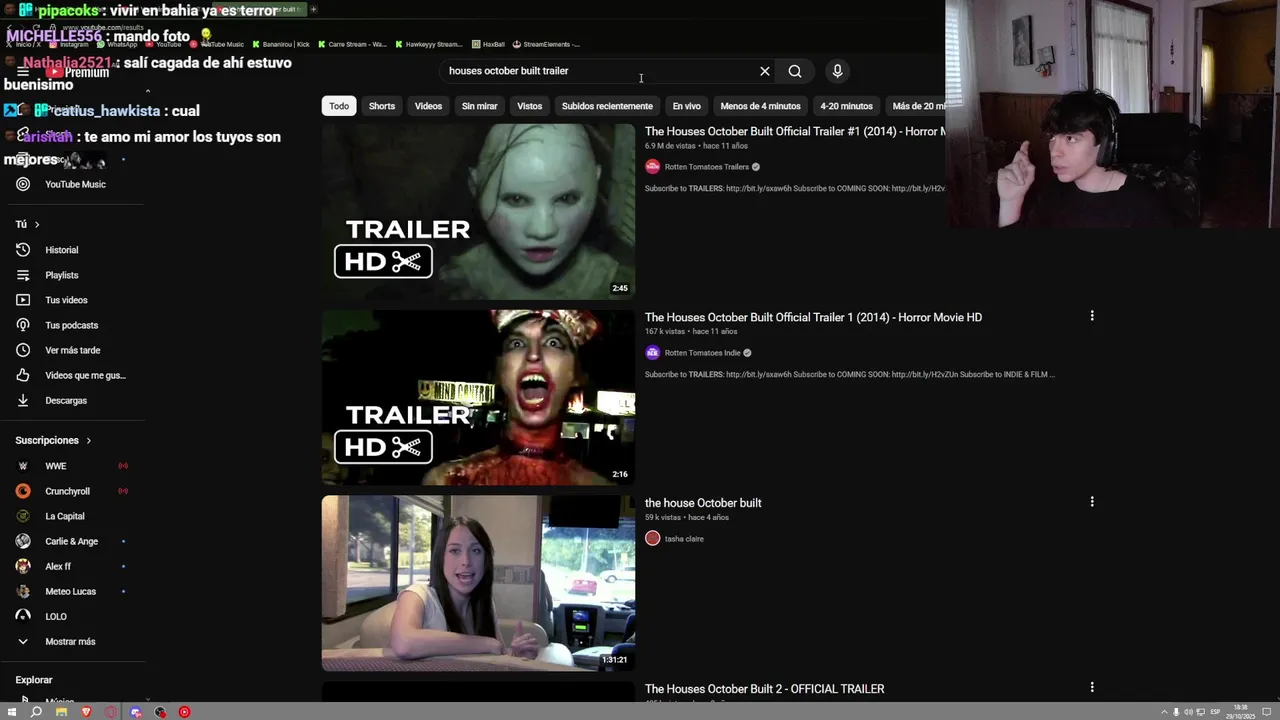1280x720 pixels.
Task: Play the 2:16 Trailer 1 thumbnail
Action: click(x=478, y=398)
